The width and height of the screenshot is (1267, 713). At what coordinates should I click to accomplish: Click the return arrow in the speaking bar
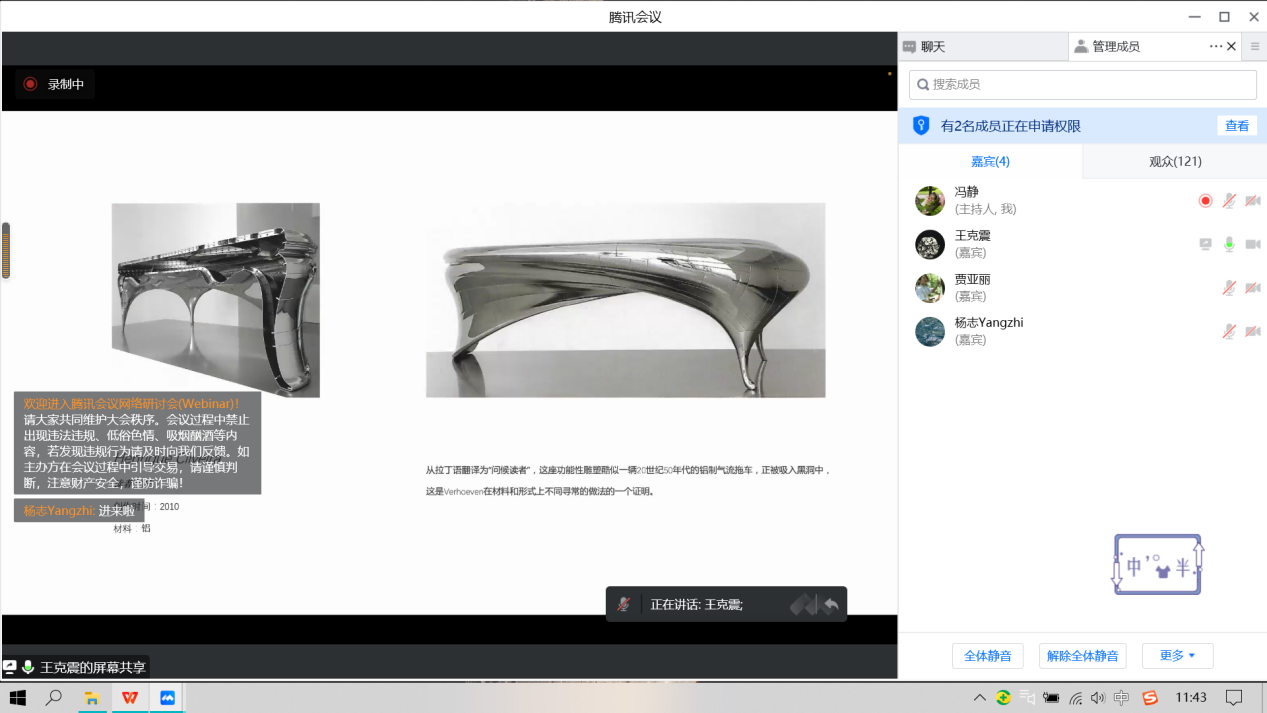(x=830, y=604)
